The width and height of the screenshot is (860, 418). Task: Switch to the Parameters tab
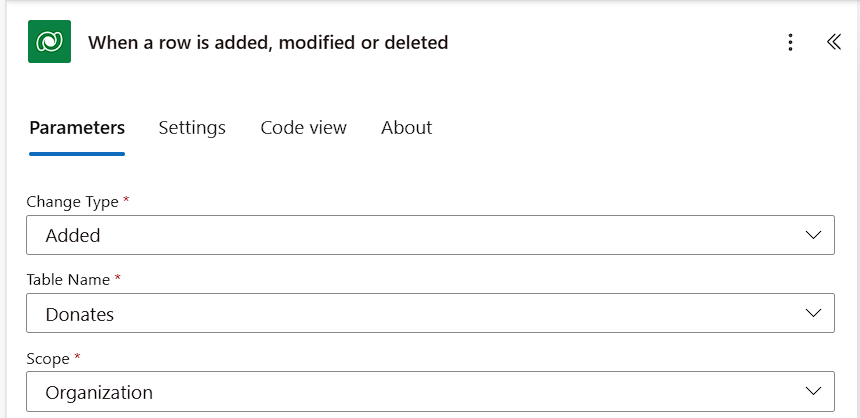tap(77, 128)
